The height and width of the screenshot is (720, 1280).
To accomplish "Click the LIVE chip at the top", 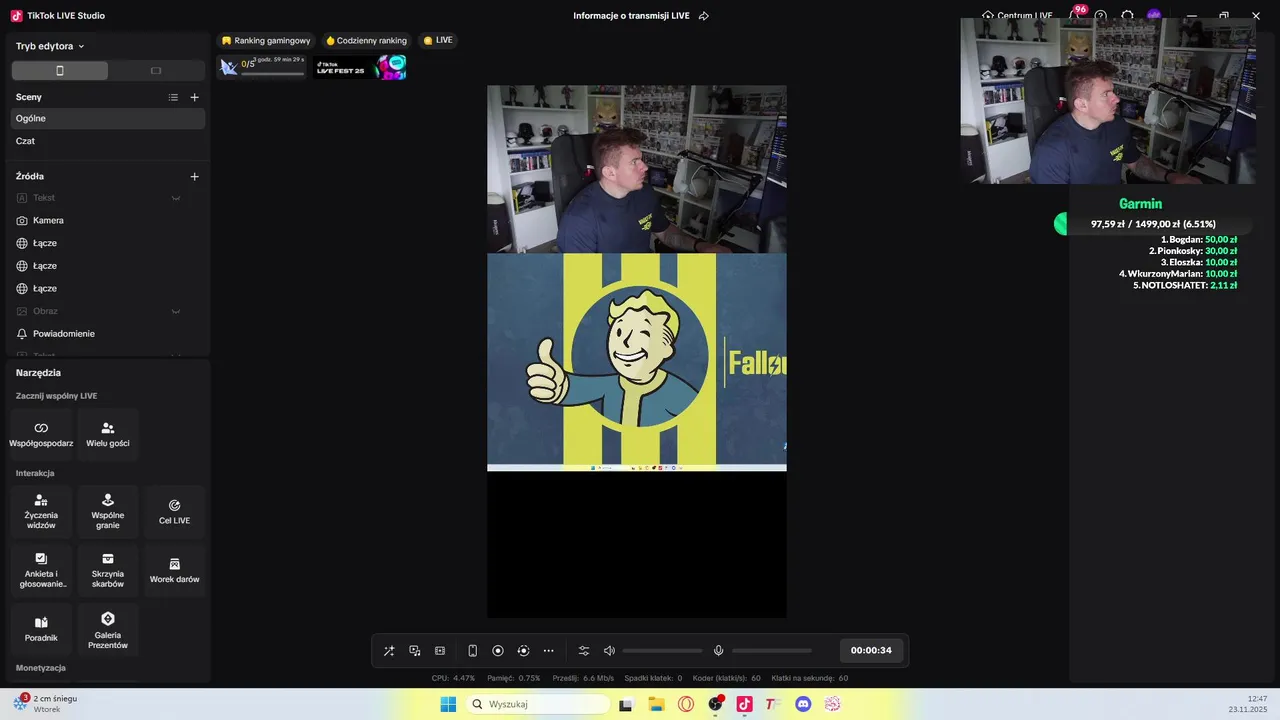I will (438, 40).
